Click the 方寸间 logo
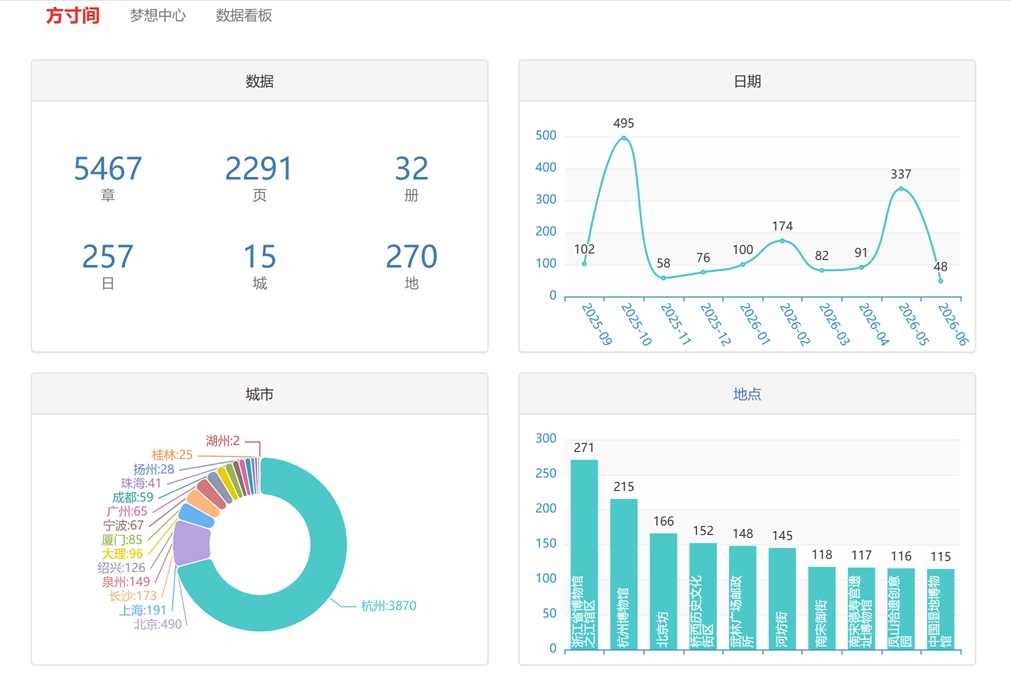The width and height of the screenshot is (1011, 683). click(73, 15)
